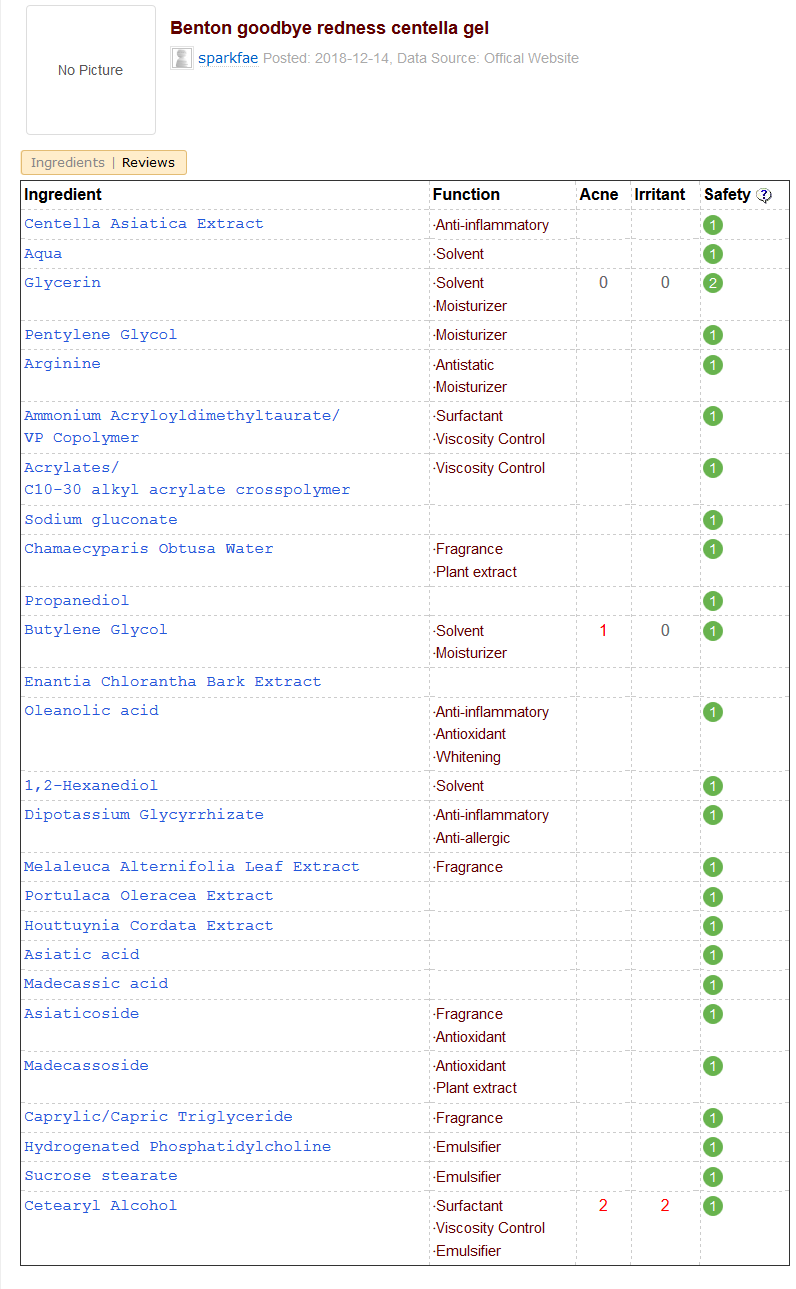Click the Acne column header
This screenshot has width=796, height=1289.
[599, 194]
